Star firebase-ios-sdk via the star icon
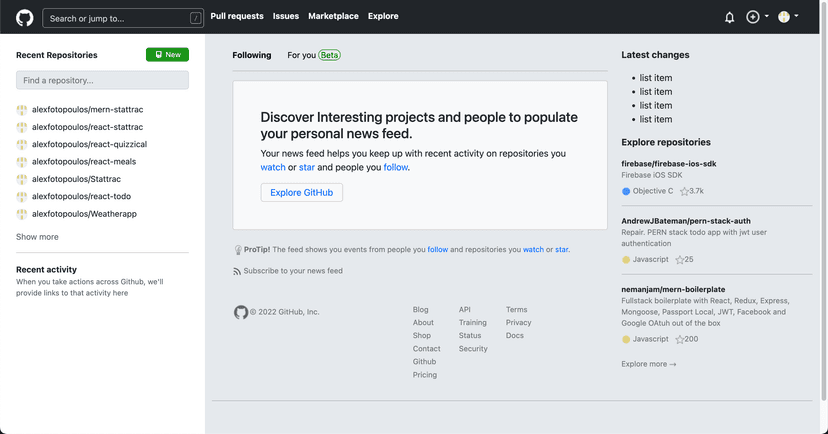Image resolution: width=828 pixels, height=434 pixels. pyautogui.click(x=684, y=191)
